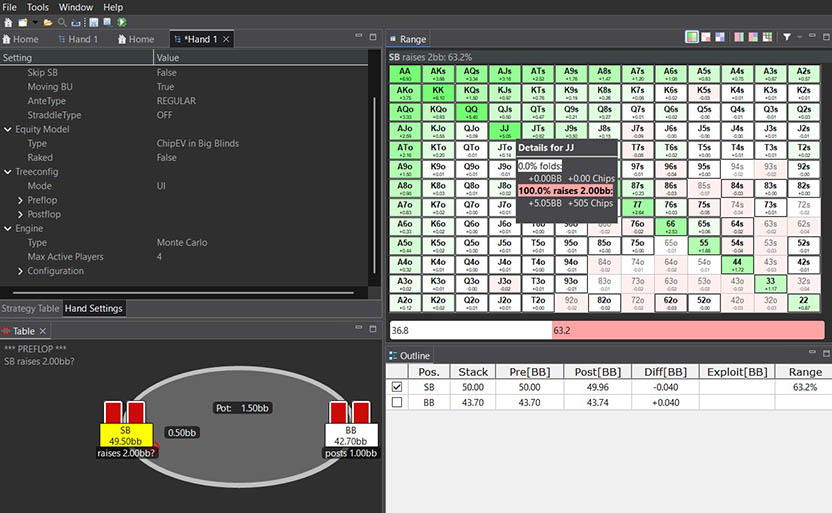The height and width of the screenshot is (513, 832).
Task: Select the Monte Carlo engine type value
Action: pos(182,242)
